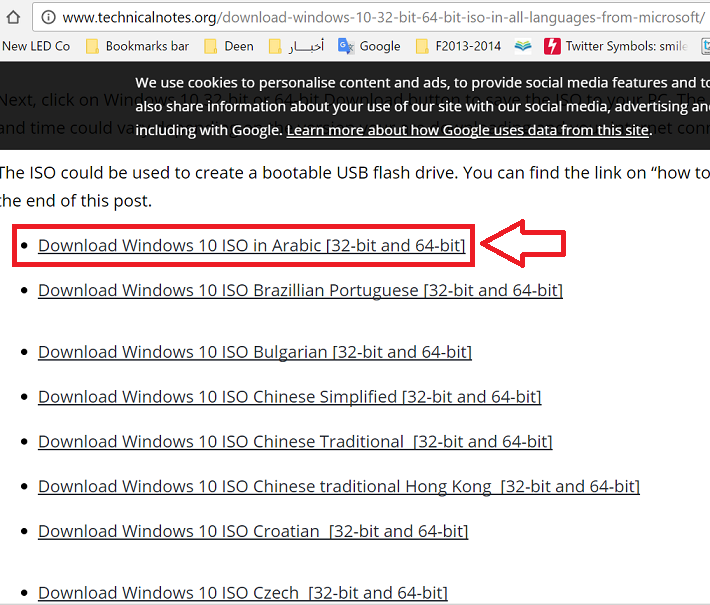Image resolution: width=710 pixels, height=605 pixels.
Task: Click the address bar URL field
Action: [380, 18]
